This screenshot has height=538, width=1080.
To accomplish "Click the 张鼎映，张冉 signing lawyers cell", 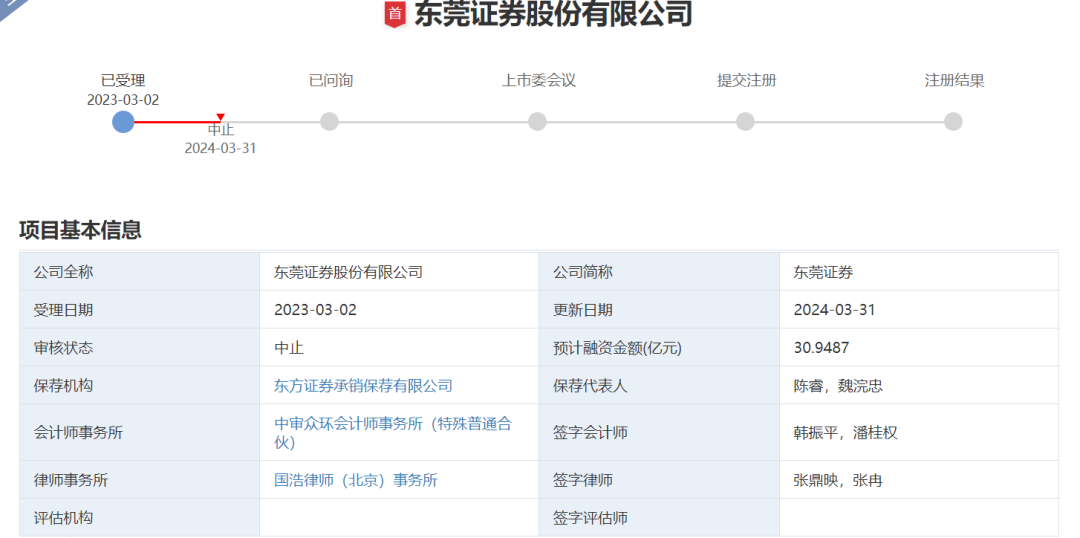I will [838, 480].
